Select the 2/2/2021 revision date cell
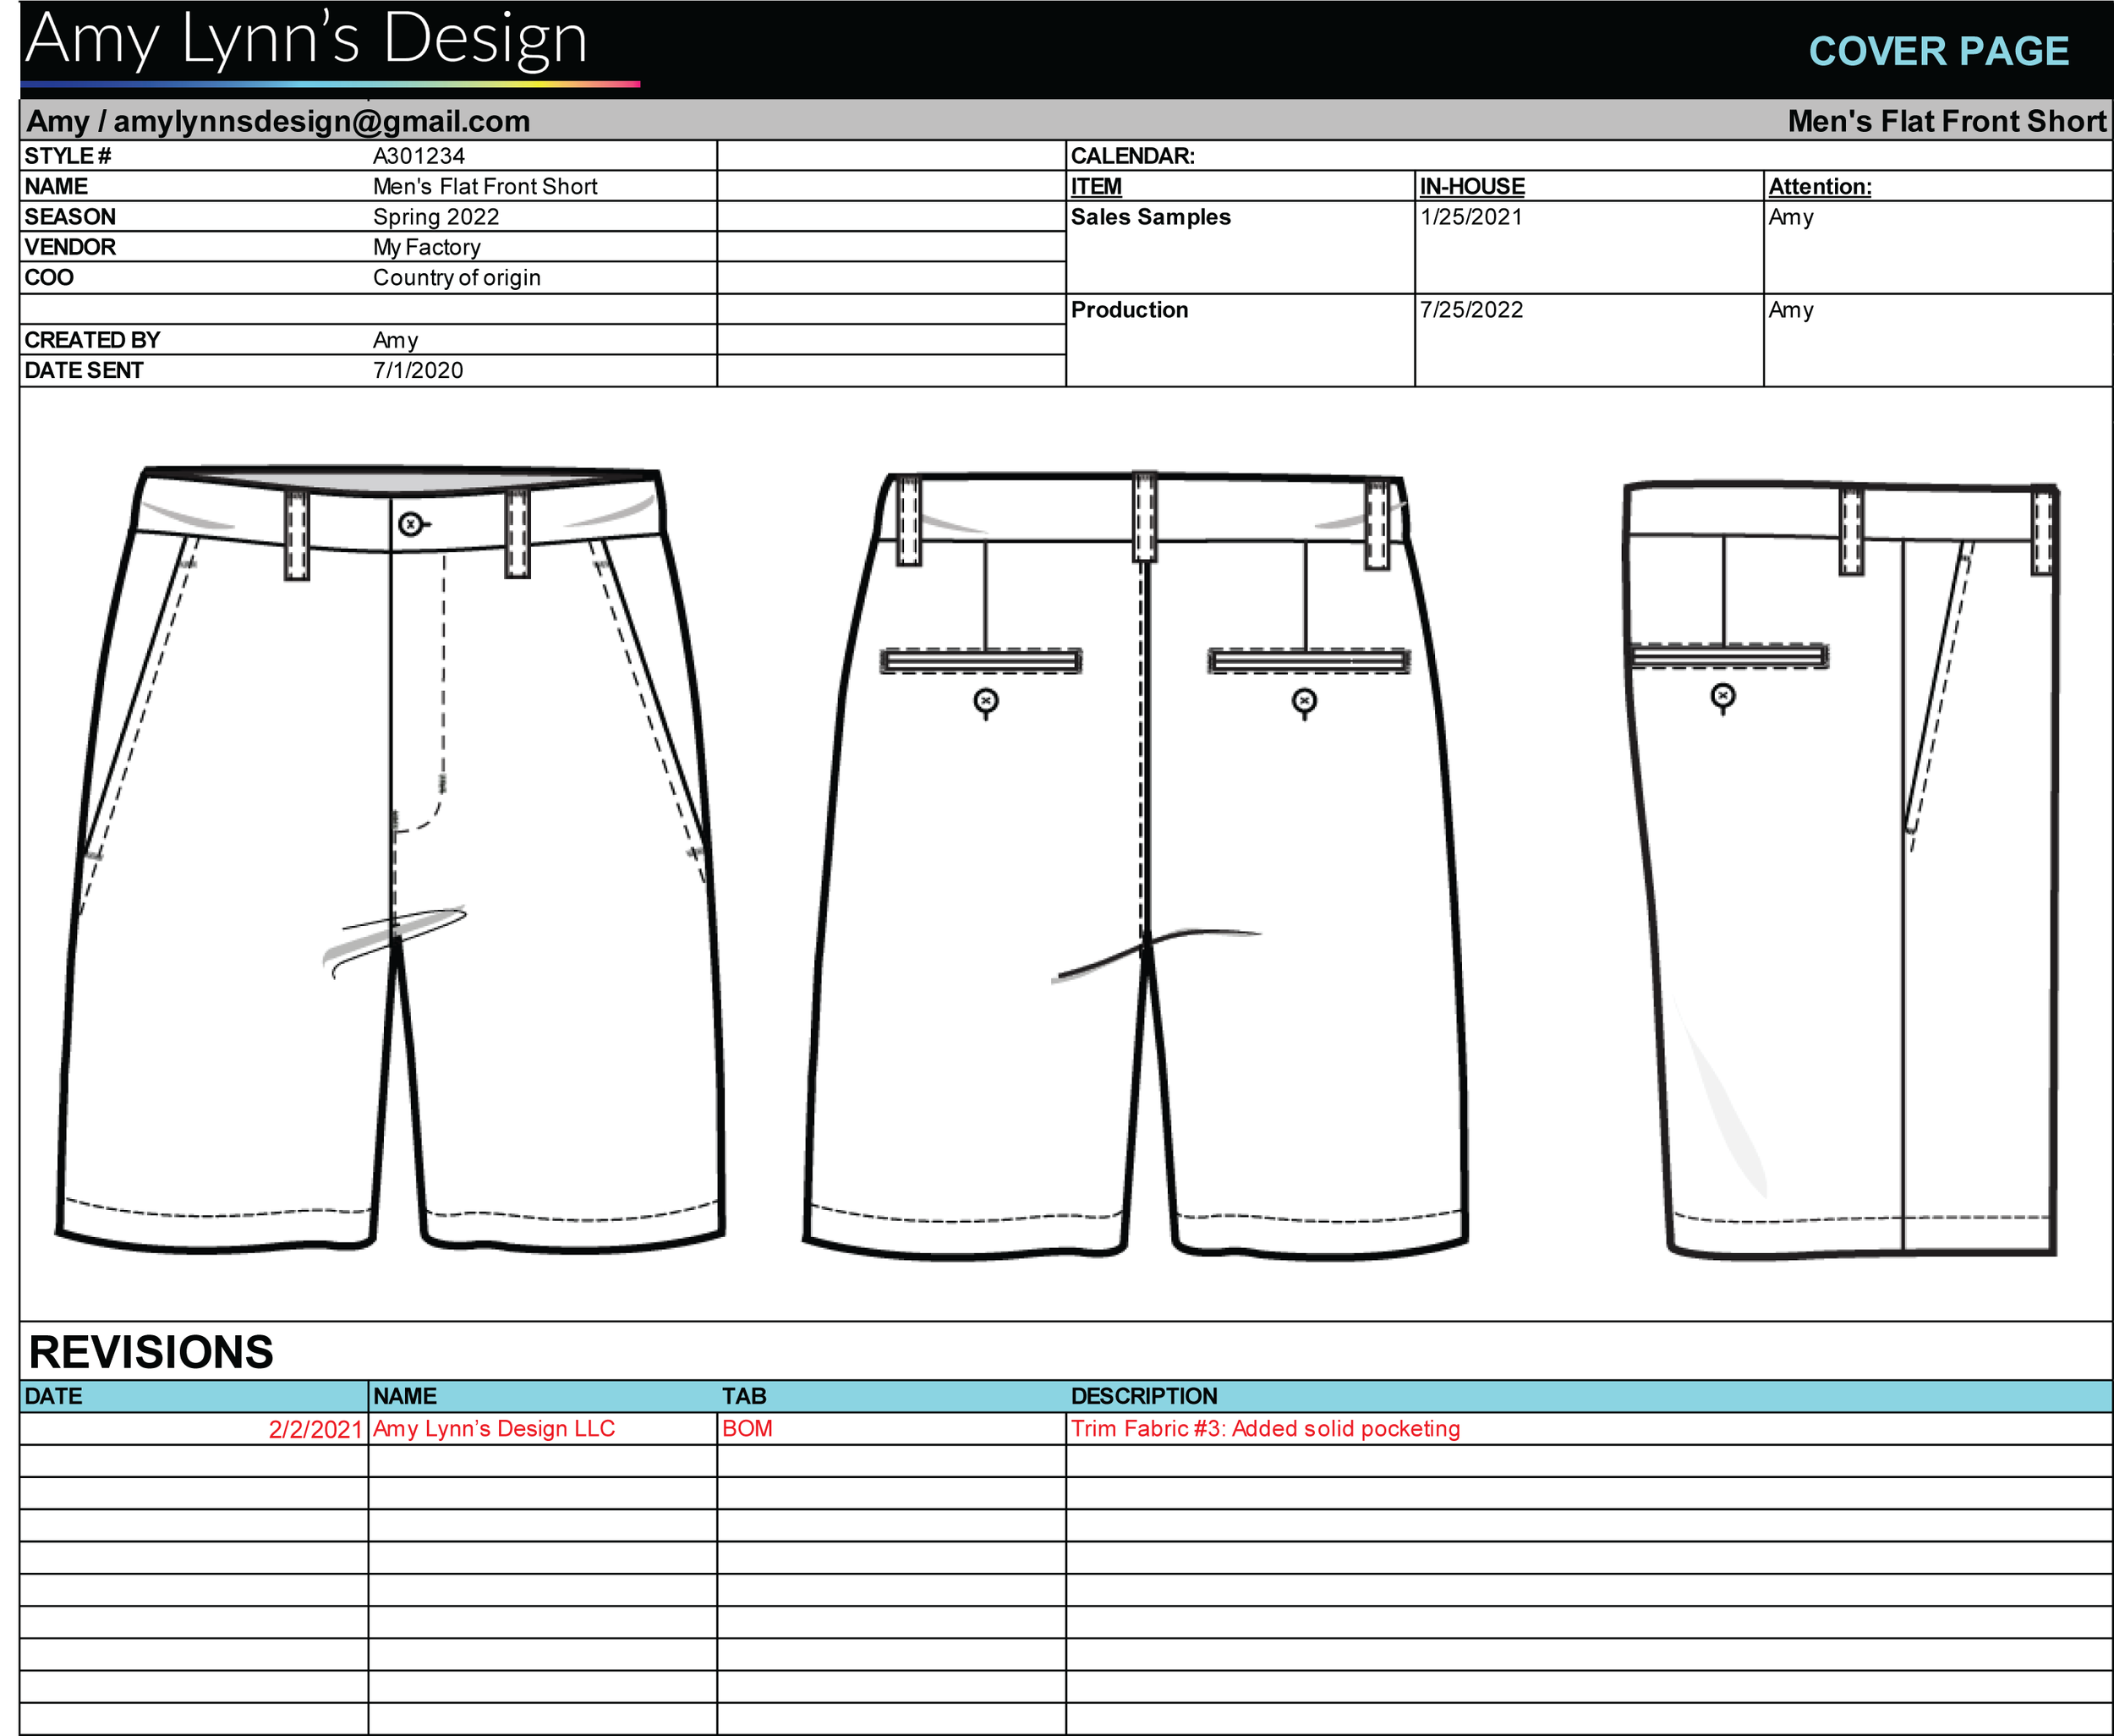The height and width of the screenshot is (1736, 2114). tap(315, 1429)
